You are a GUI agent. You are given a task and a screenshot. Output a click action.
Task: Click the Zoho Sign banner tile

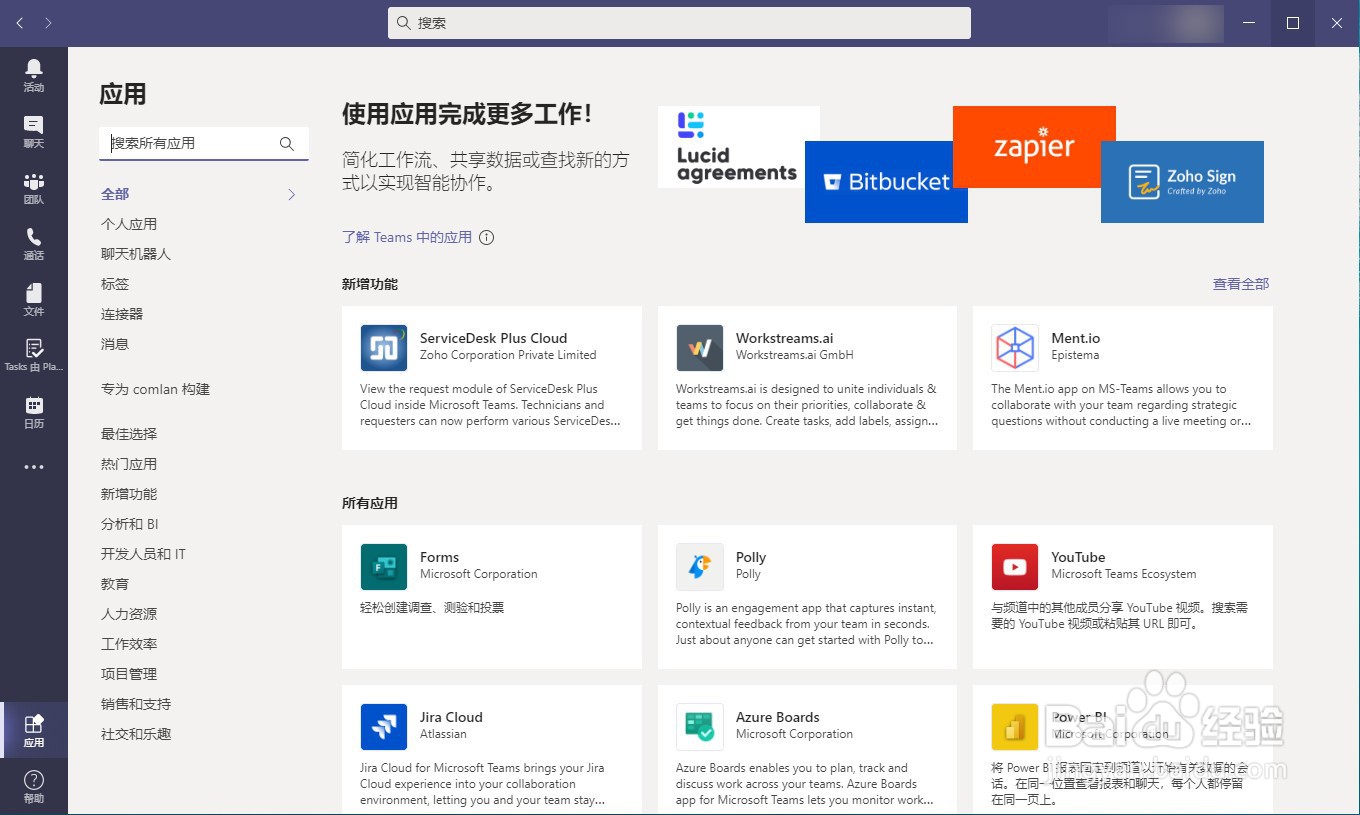pos(1182,182)
